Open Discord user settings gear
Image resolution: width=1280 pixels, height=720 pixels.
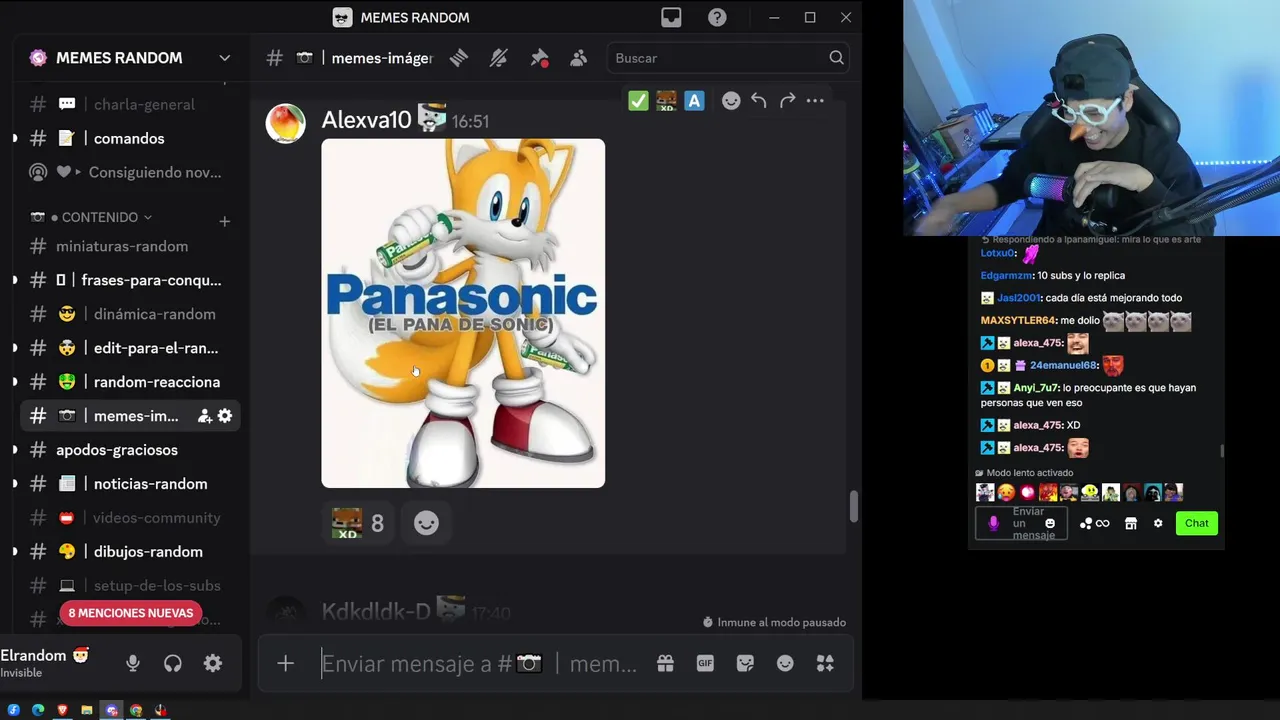pos(213,663)
